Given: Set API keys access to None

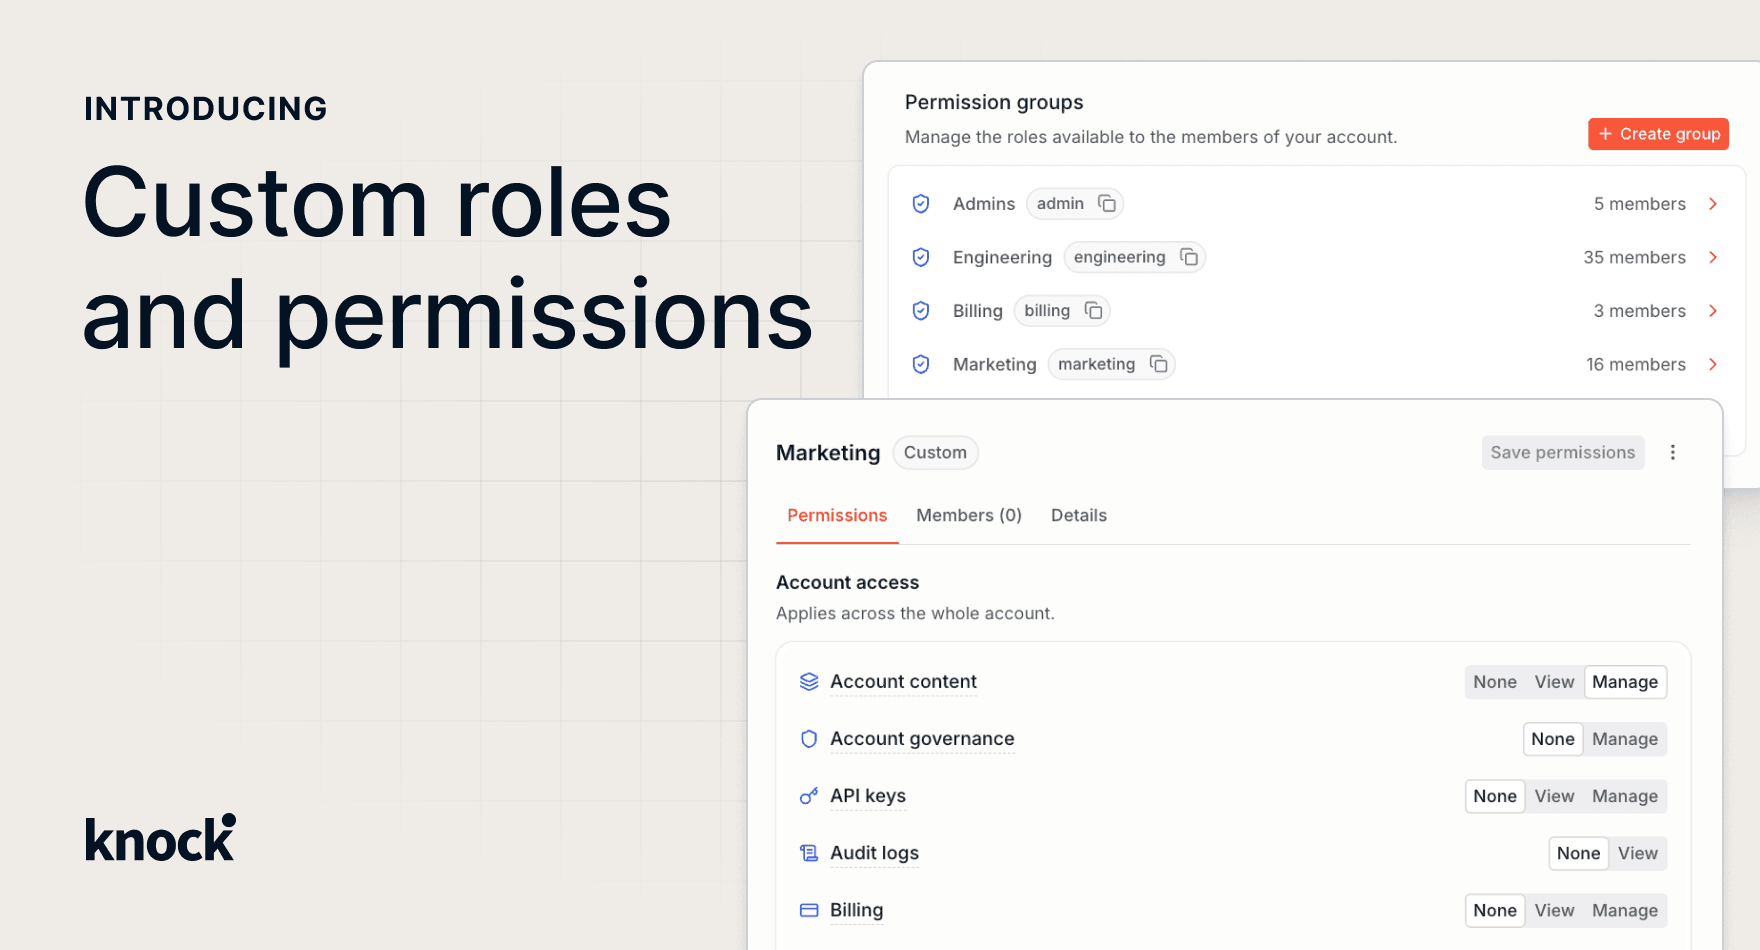Looking at the screenshot, I should point(1495,796).
